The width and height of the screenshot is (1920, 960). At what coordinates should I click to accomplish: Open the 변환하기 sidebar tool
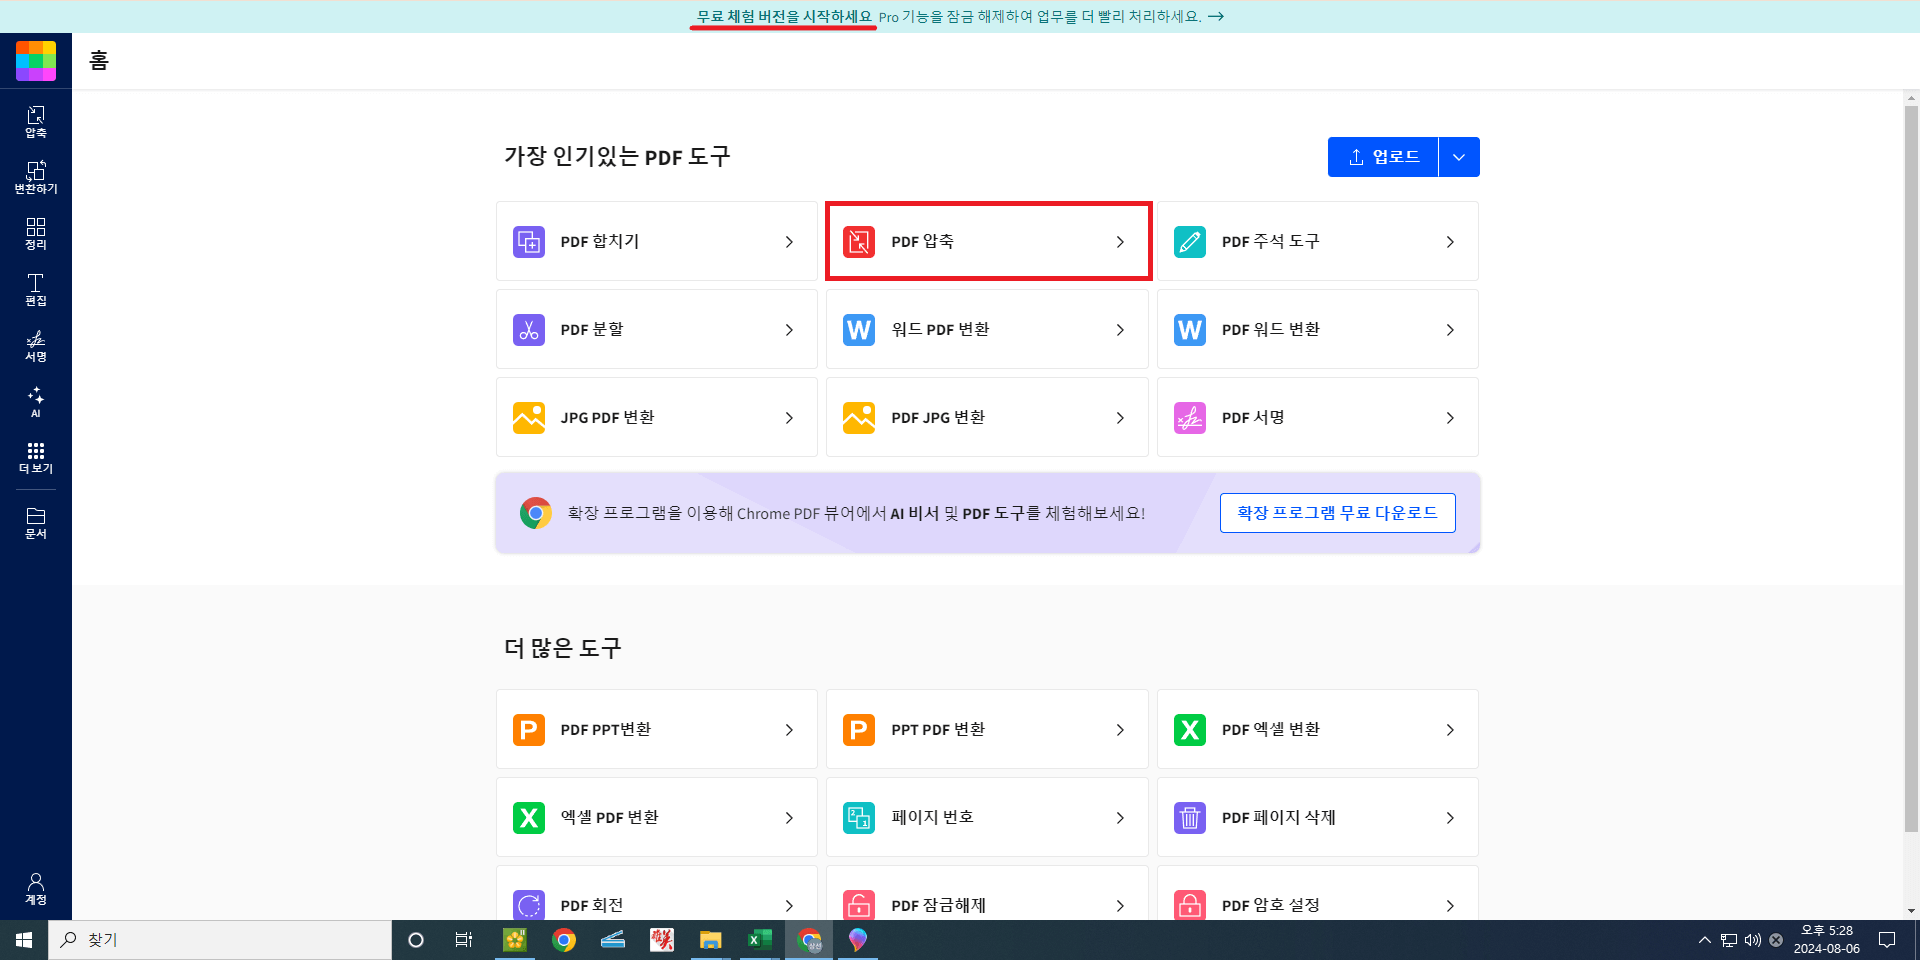coord(35,178)
